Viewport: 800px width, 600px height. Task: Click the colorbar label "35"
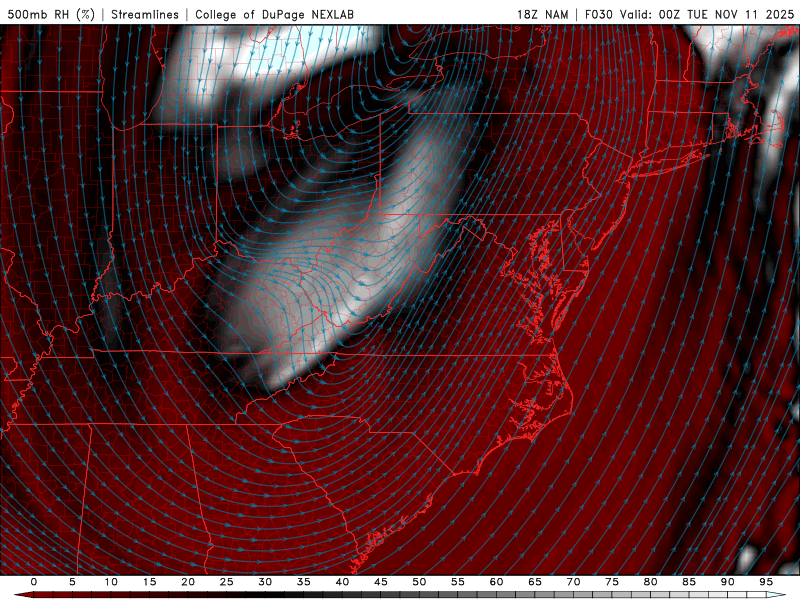click(x=304, y=582)
